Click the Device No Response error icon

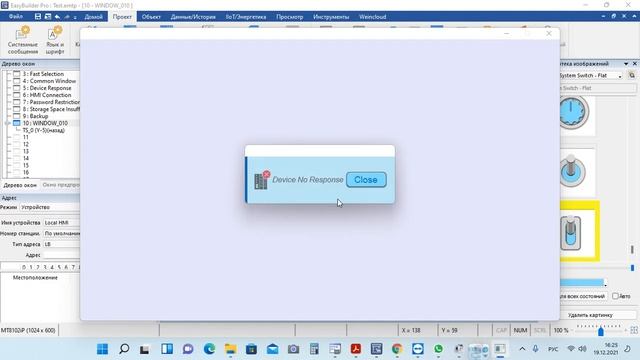[x=262, y=180]
